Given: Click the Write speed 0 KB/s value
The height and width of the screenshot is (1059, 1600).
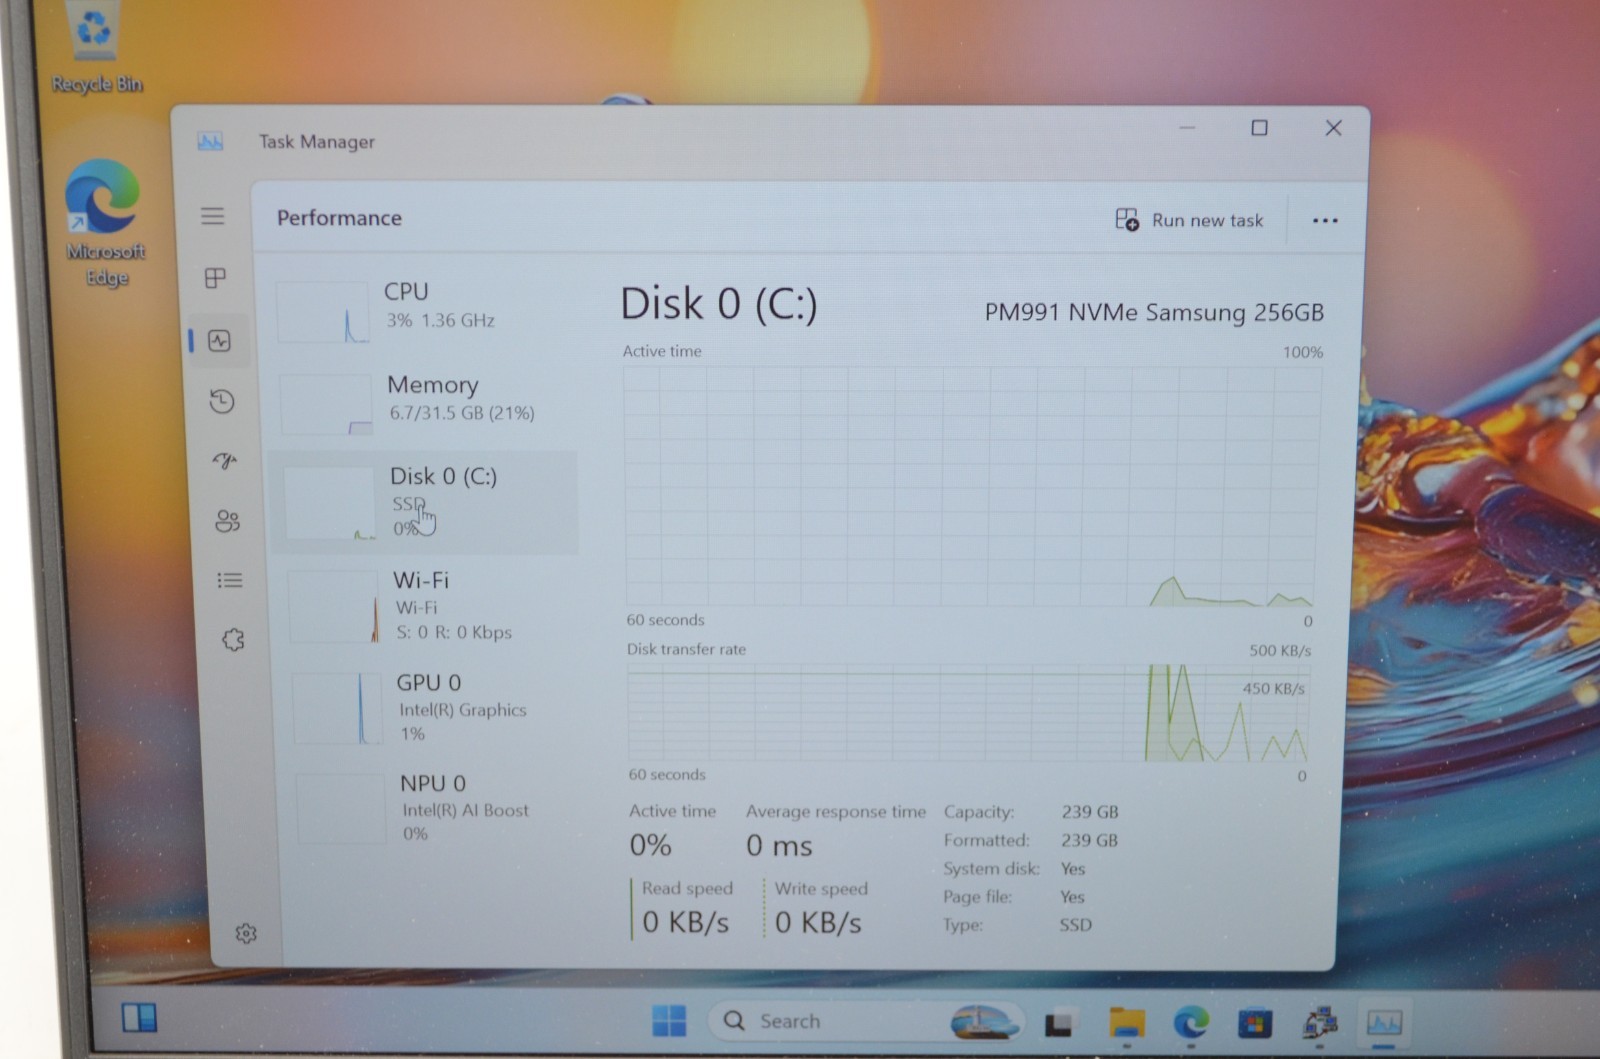Looking at the screenshot, I should pyautogui.click(x=818, y=922).
